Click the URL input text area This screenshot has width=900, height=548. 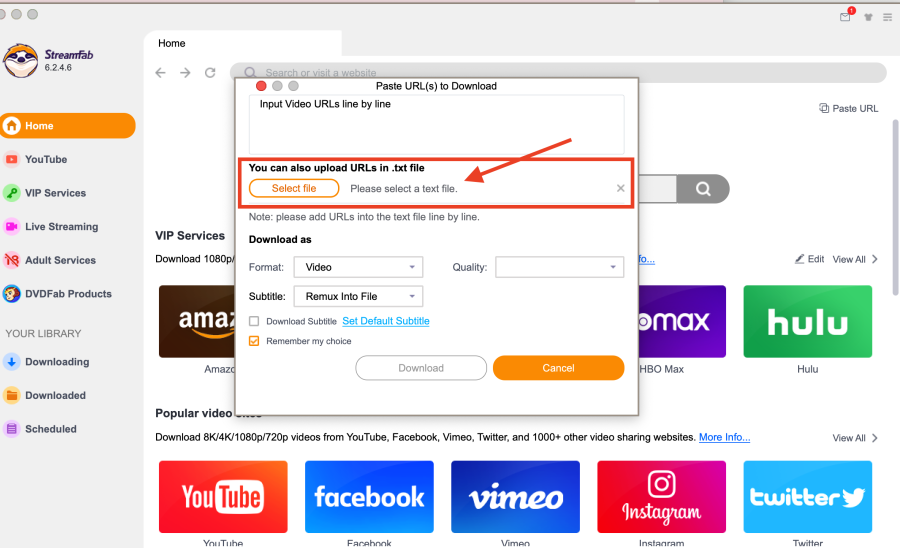pyautogui.click(x=436, y=125)
